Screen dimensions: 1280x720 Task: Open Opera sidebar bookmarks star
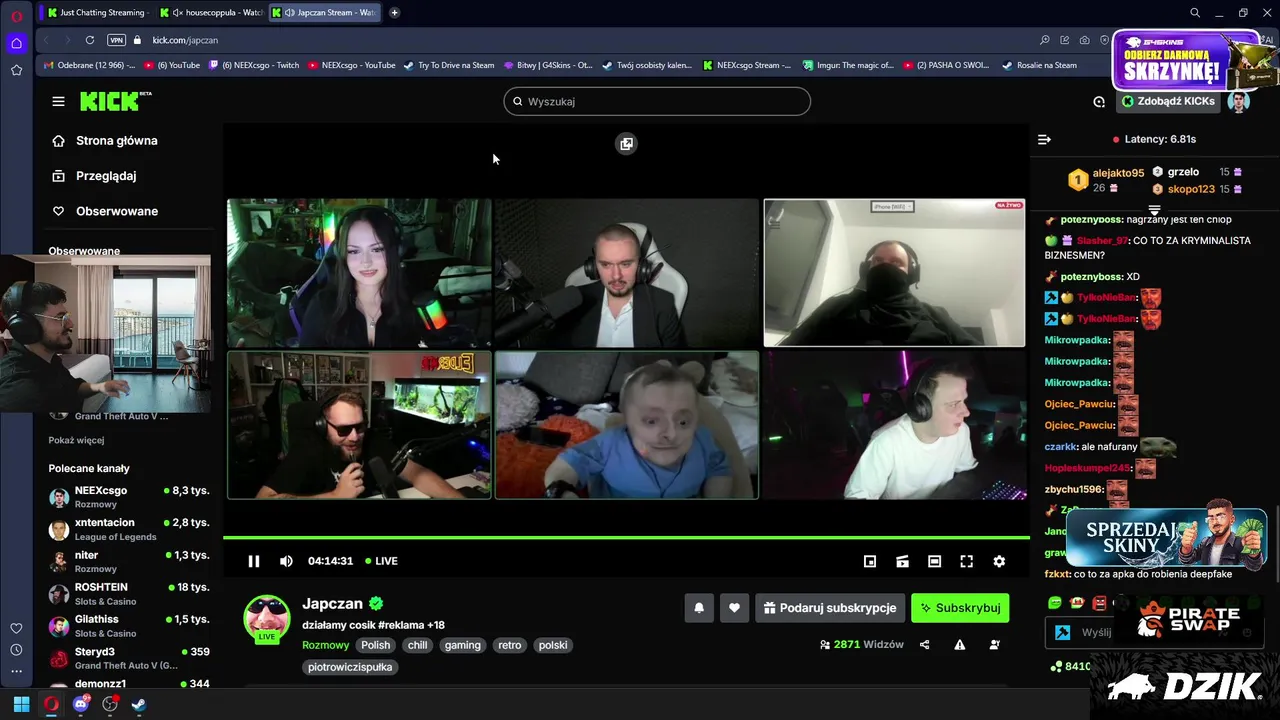(16, 70)
